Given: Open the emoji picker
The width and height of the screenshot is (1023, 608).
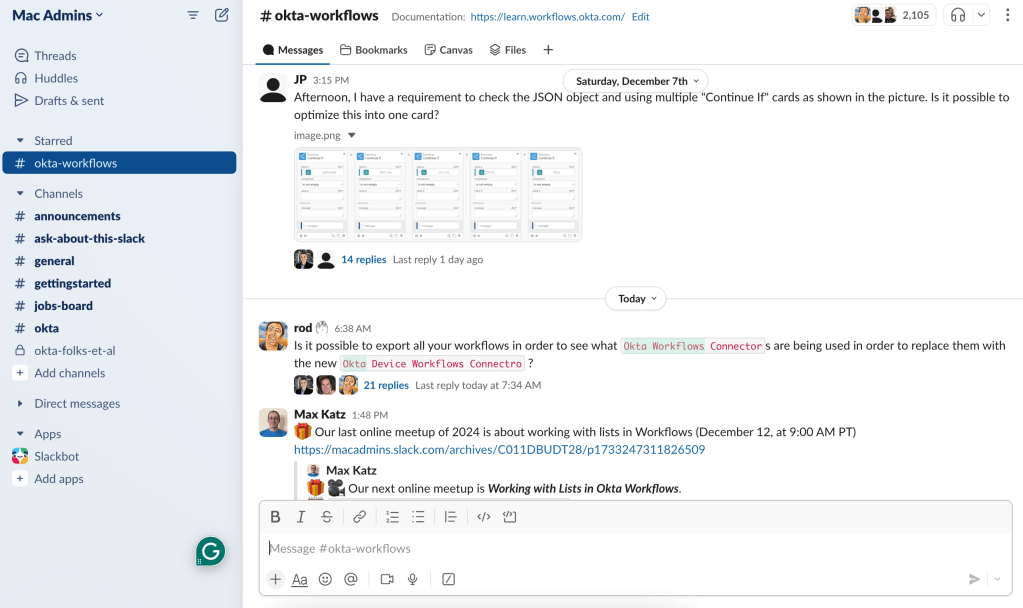Looking at the screenshot, I should click(x=325, y=579).
